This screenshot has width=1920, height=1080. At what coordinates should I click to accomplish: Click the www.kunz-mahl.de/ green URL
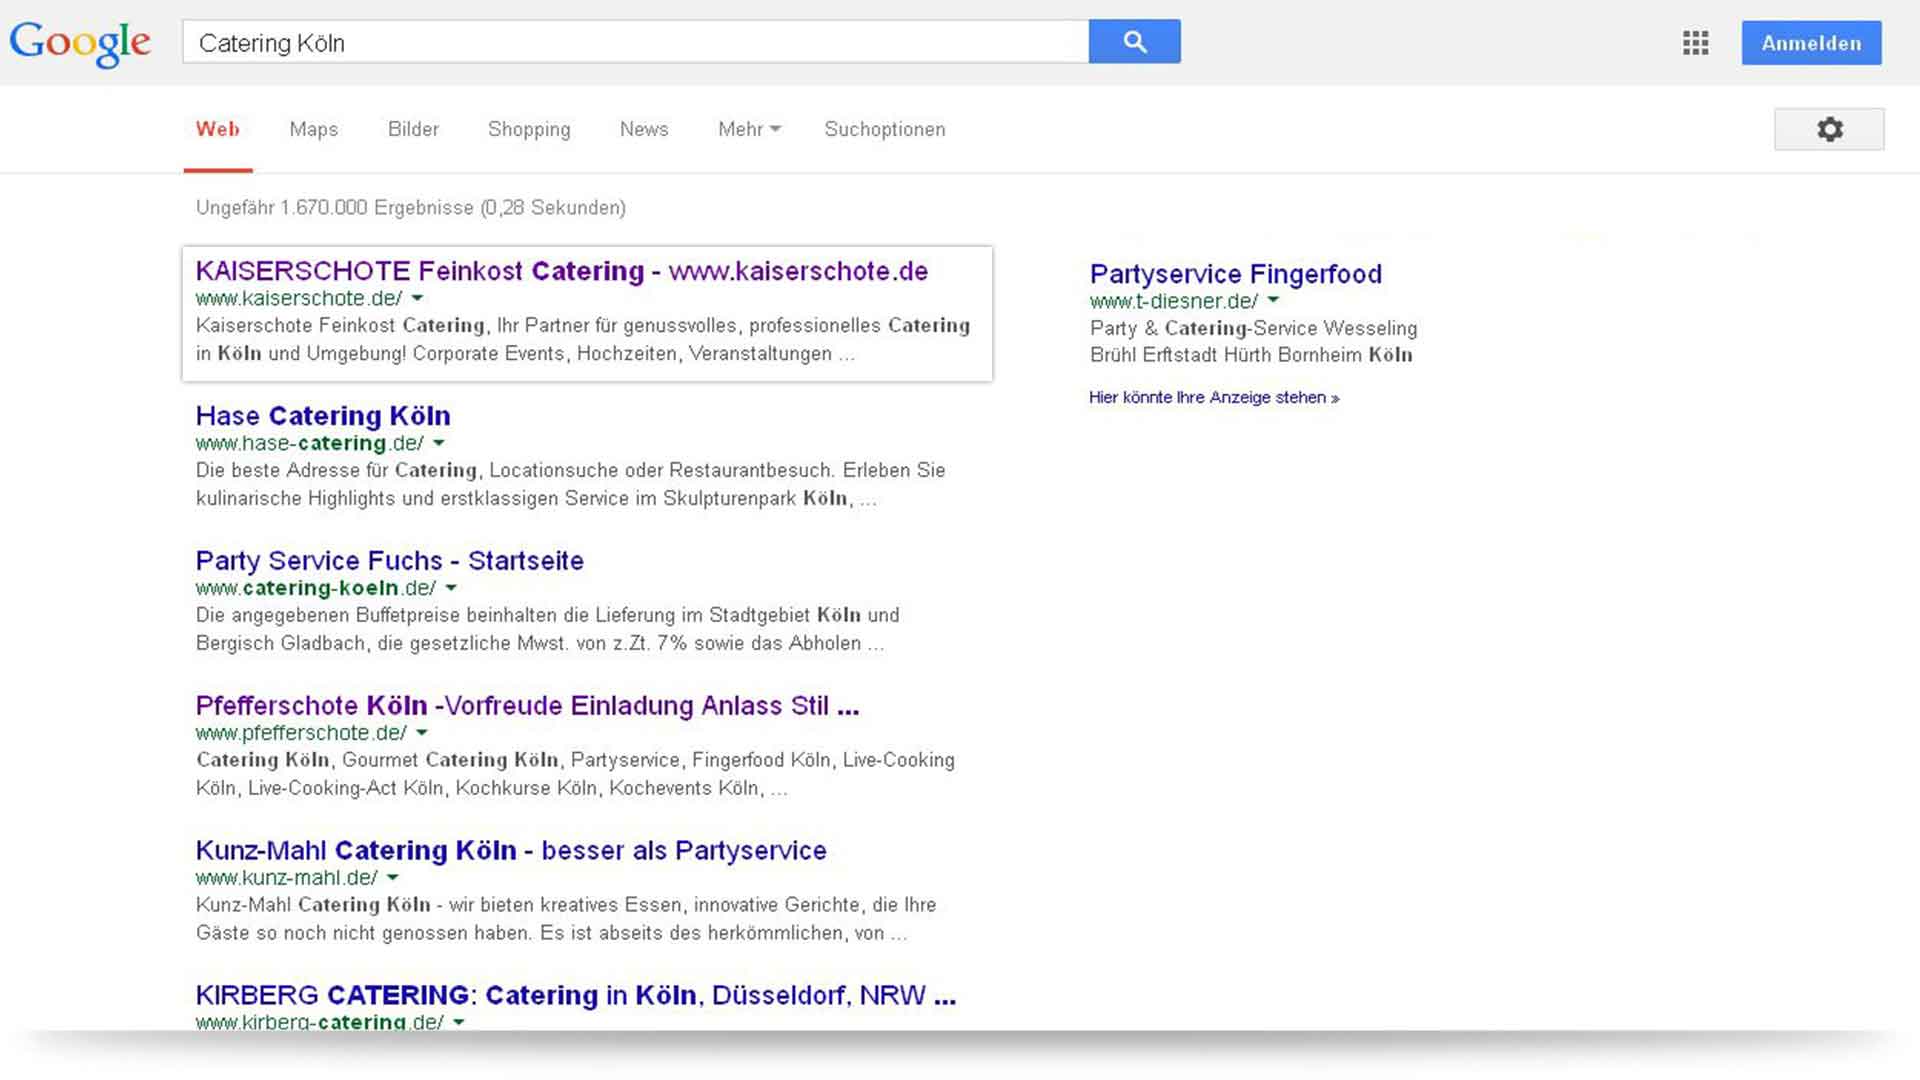[x=287, y=878]
